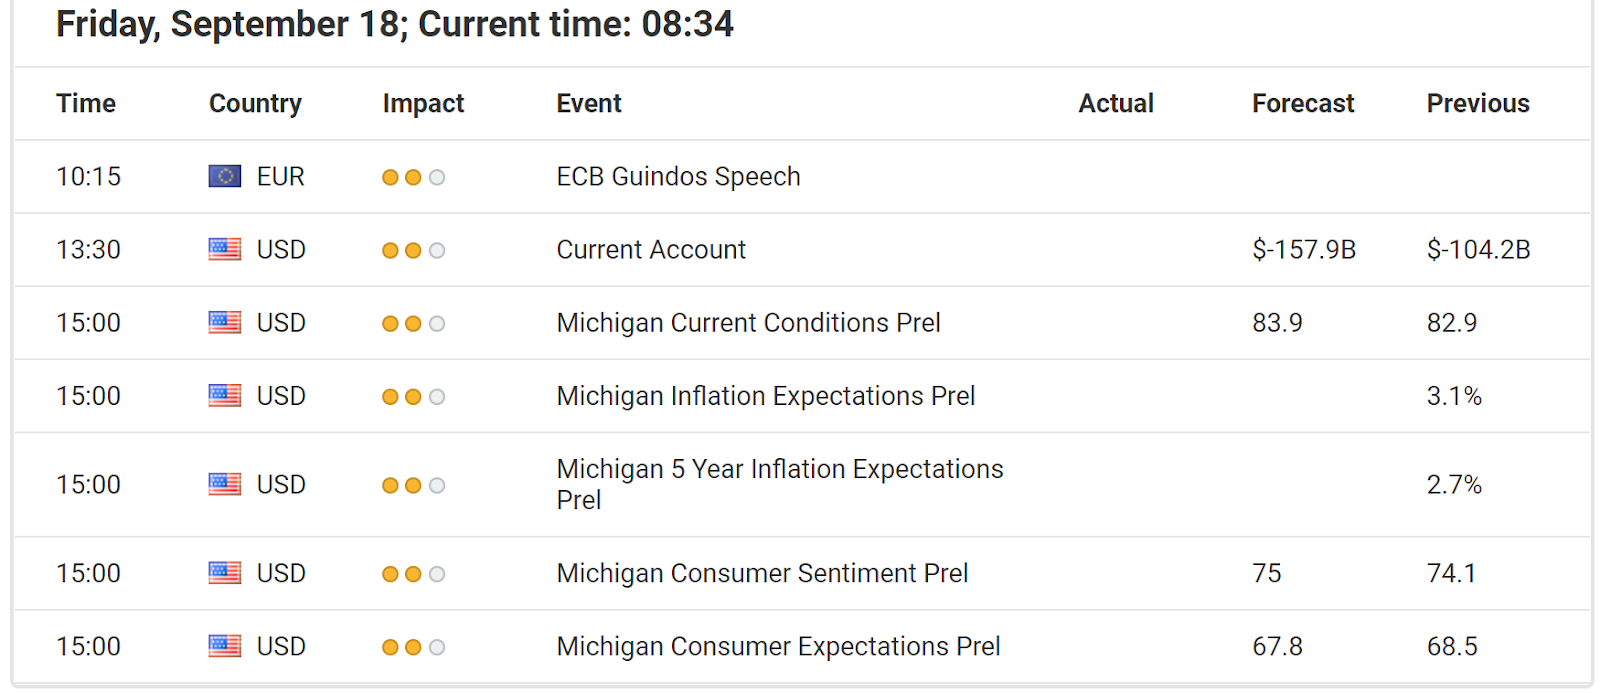The height and width of the screenshot is (693, 1600).
Task: Click the Time column header
Action: click(x=86, y=103)
